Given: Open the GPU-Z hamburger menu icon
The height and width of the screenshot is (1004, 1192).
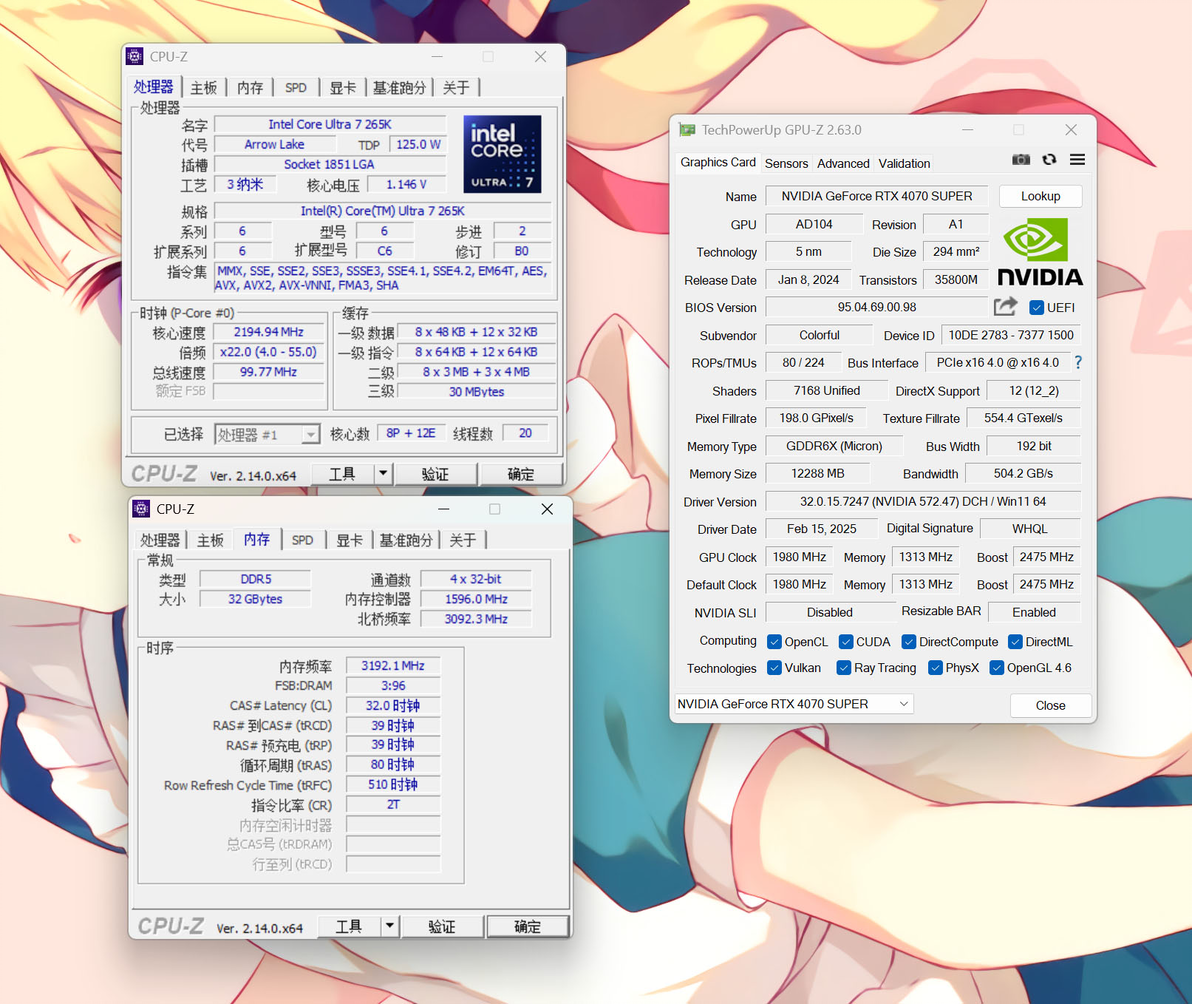Looking at the screenshot, I should (1077, 160).
